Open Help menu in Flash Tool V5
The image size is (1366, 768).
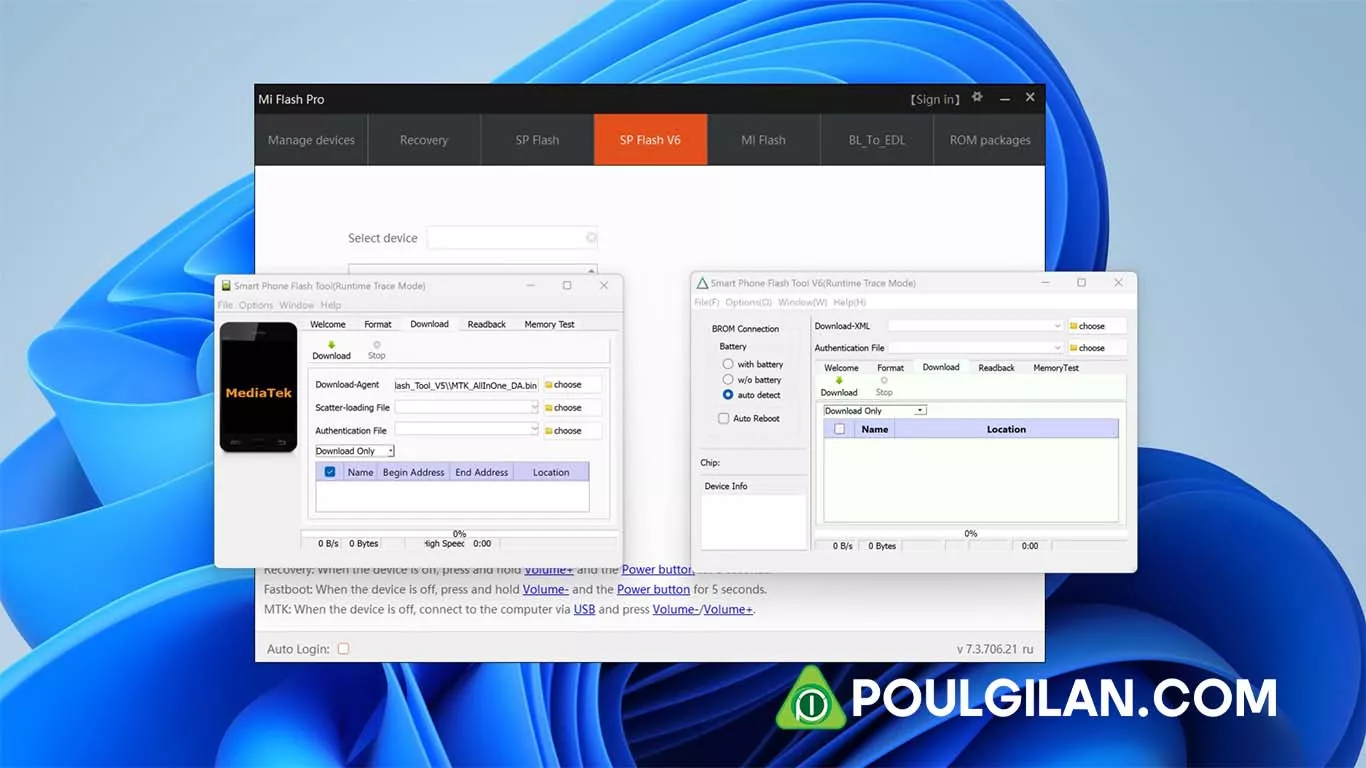pos(331,305)
